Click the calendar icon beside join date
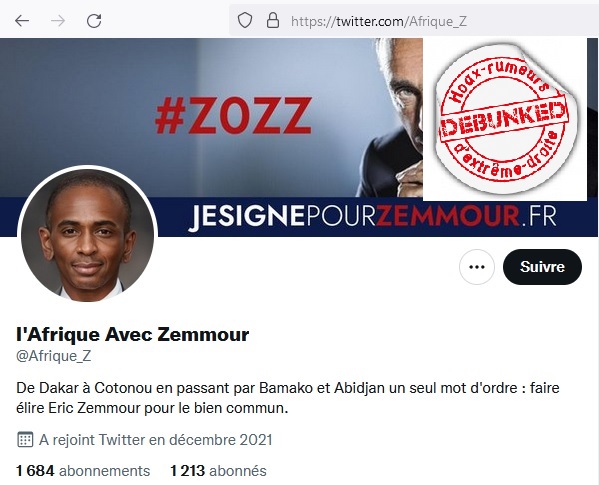Image resolution: width=599 pixels, height=485 pixels. (25, 440)
